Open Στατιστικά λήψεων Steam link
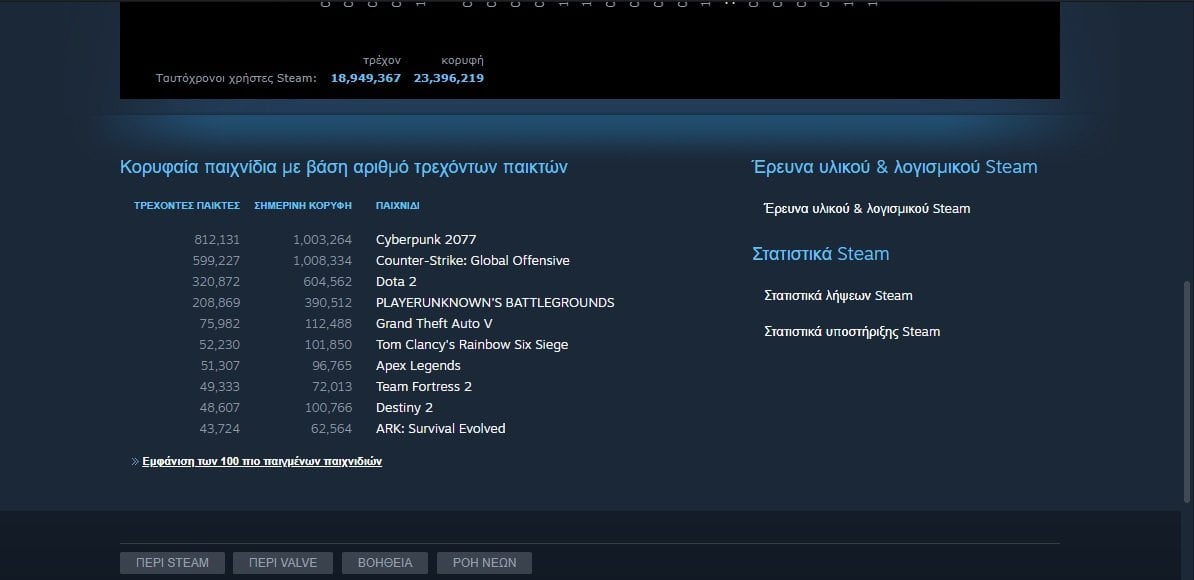This screenshot has height=580, width=1194. [838, 295]
